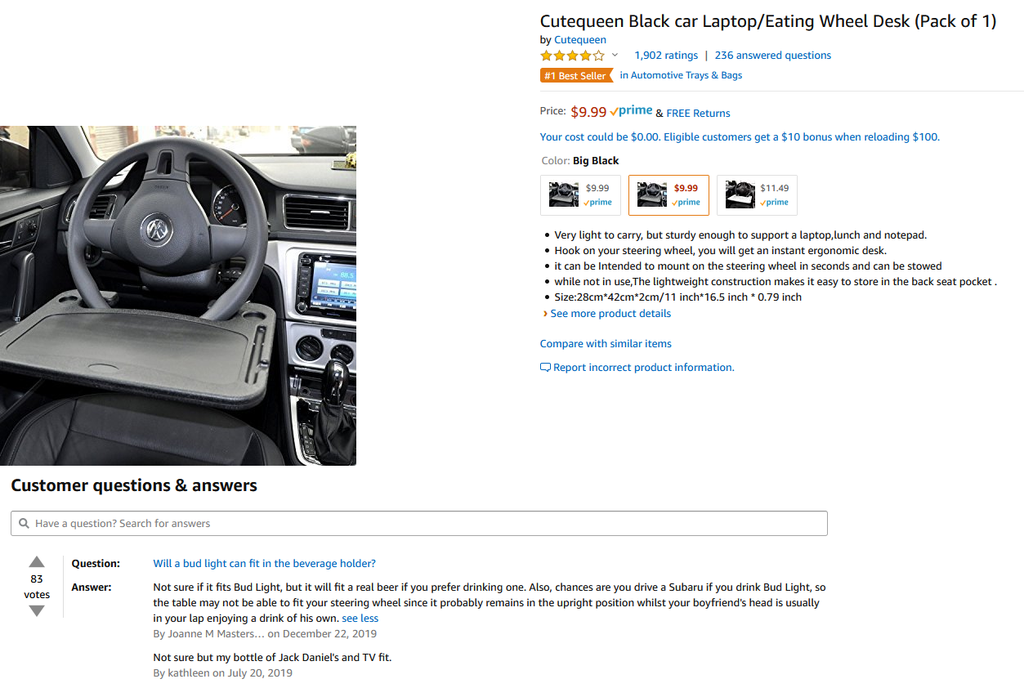Open the 1,902 ratings link
This screenshot has width=1024, height=688.
(666, 55)
